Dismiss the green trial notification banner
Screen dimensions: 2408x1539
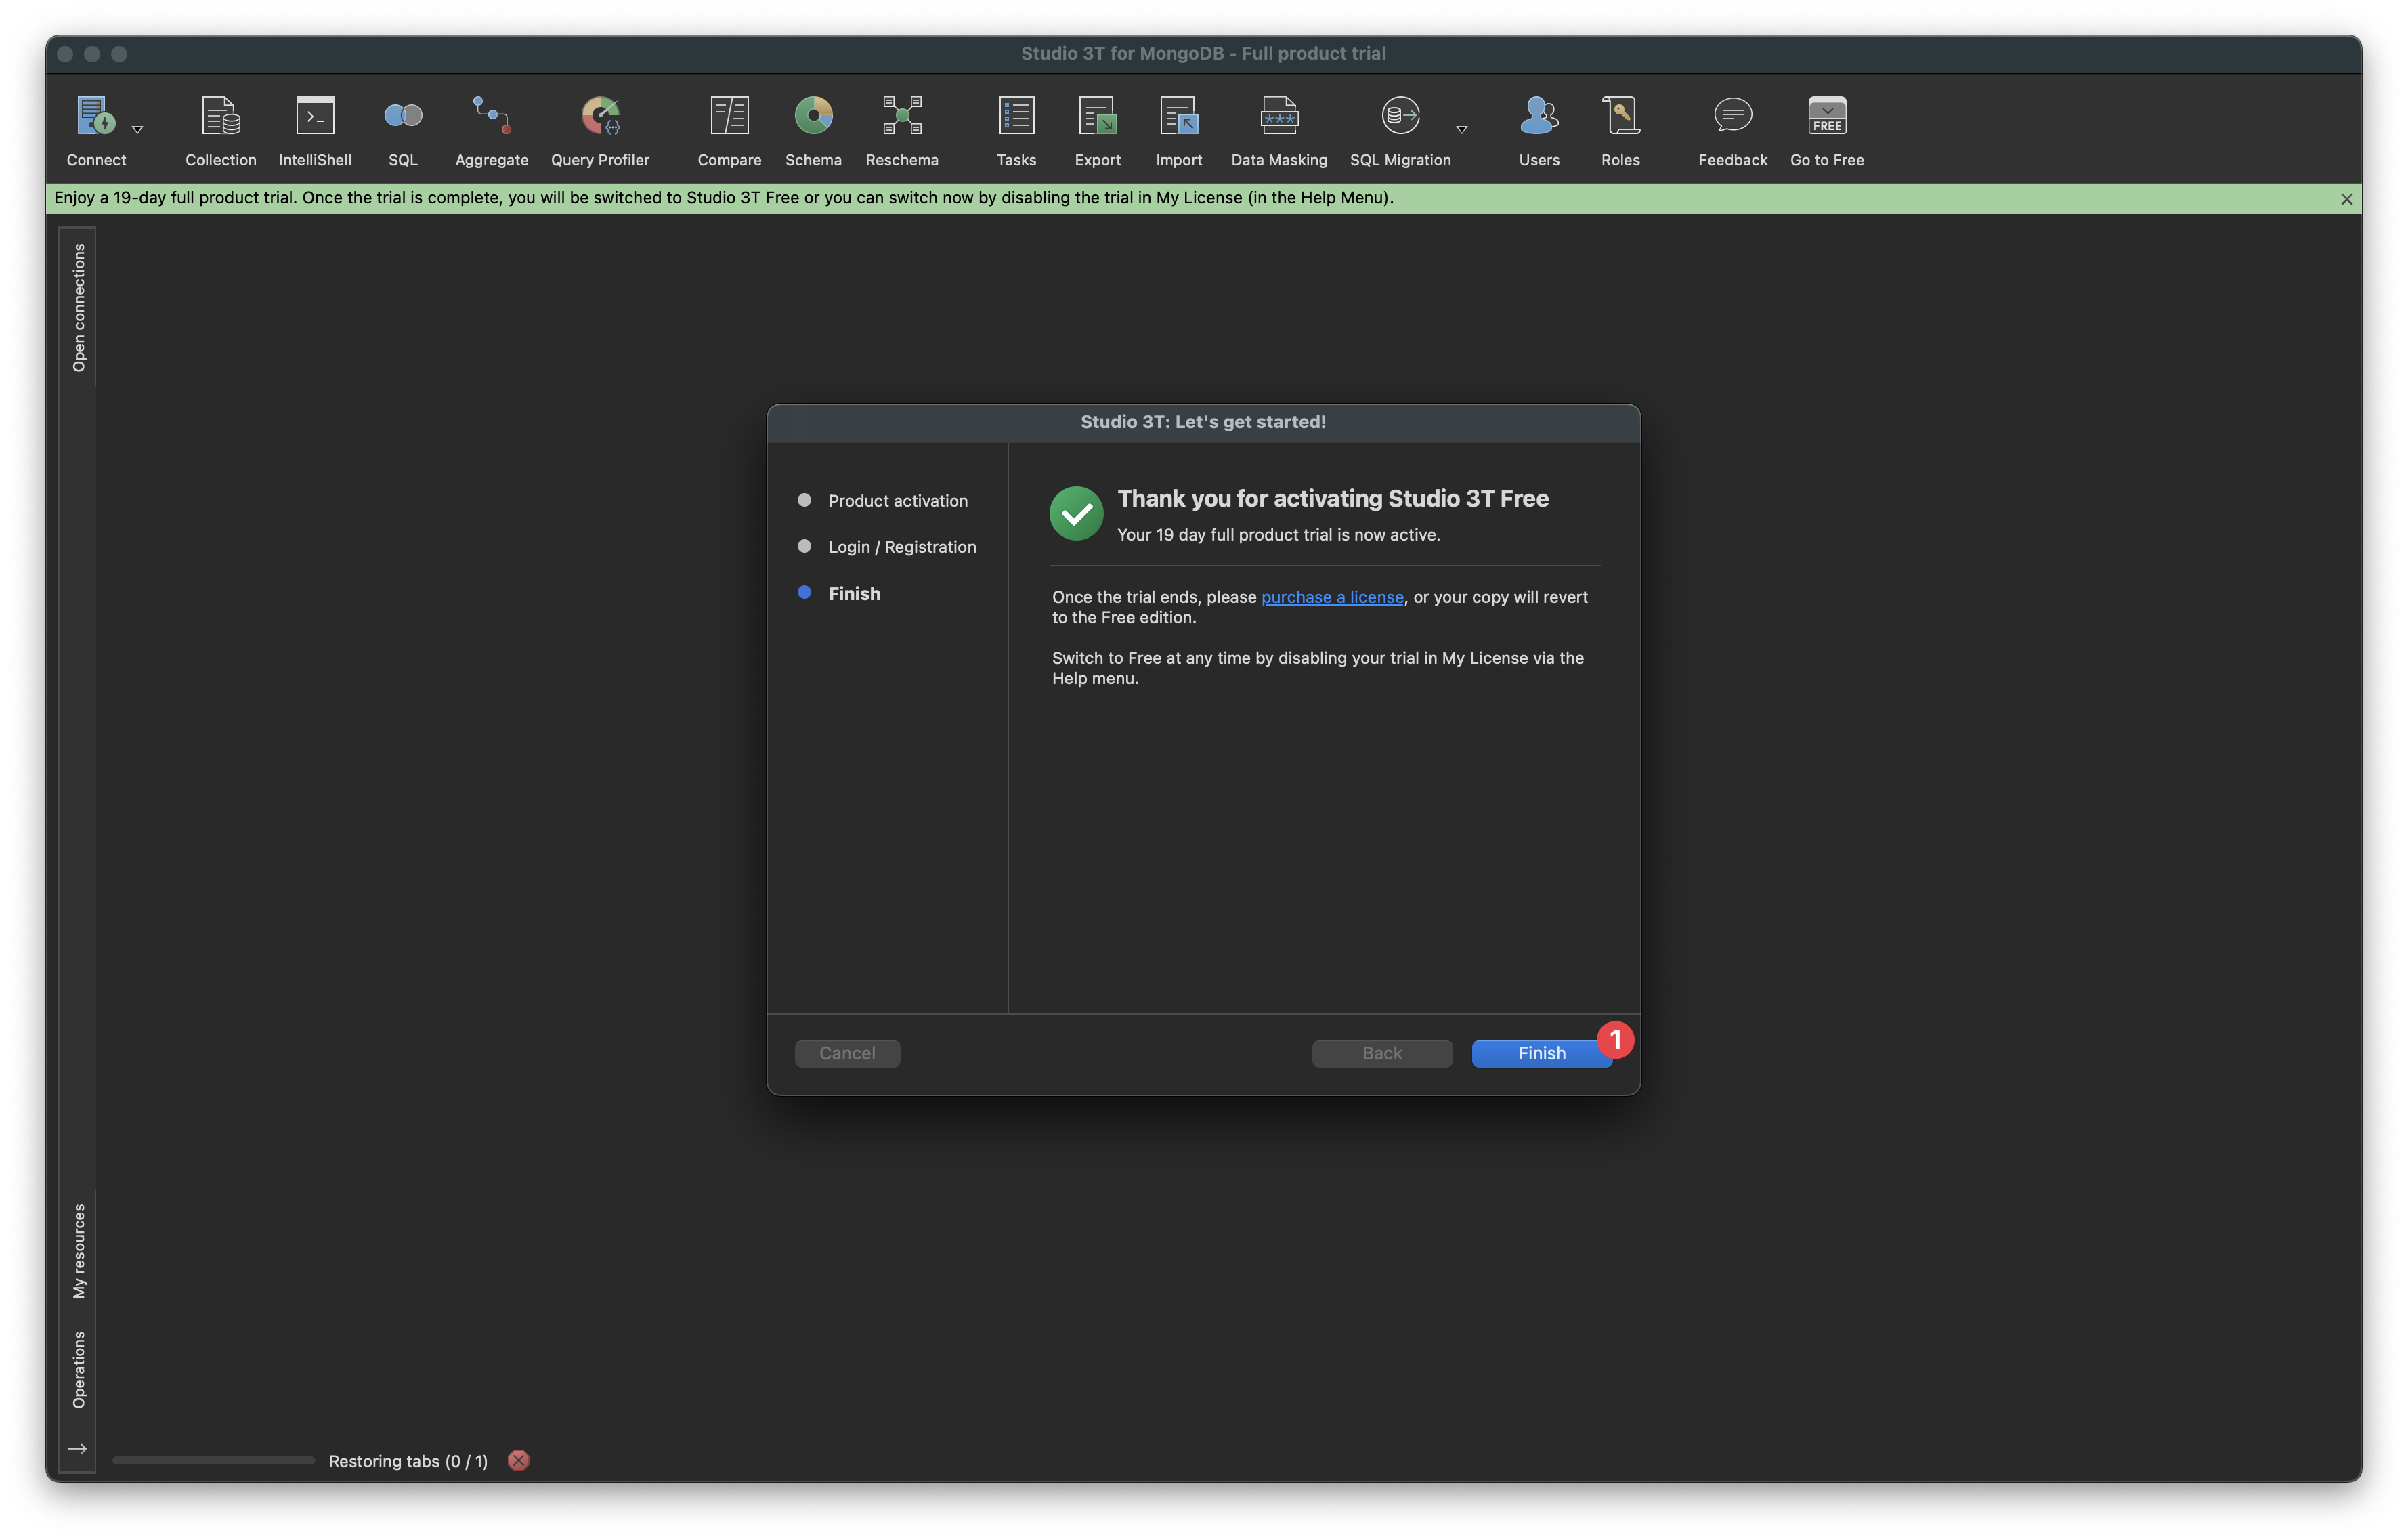2346,199
